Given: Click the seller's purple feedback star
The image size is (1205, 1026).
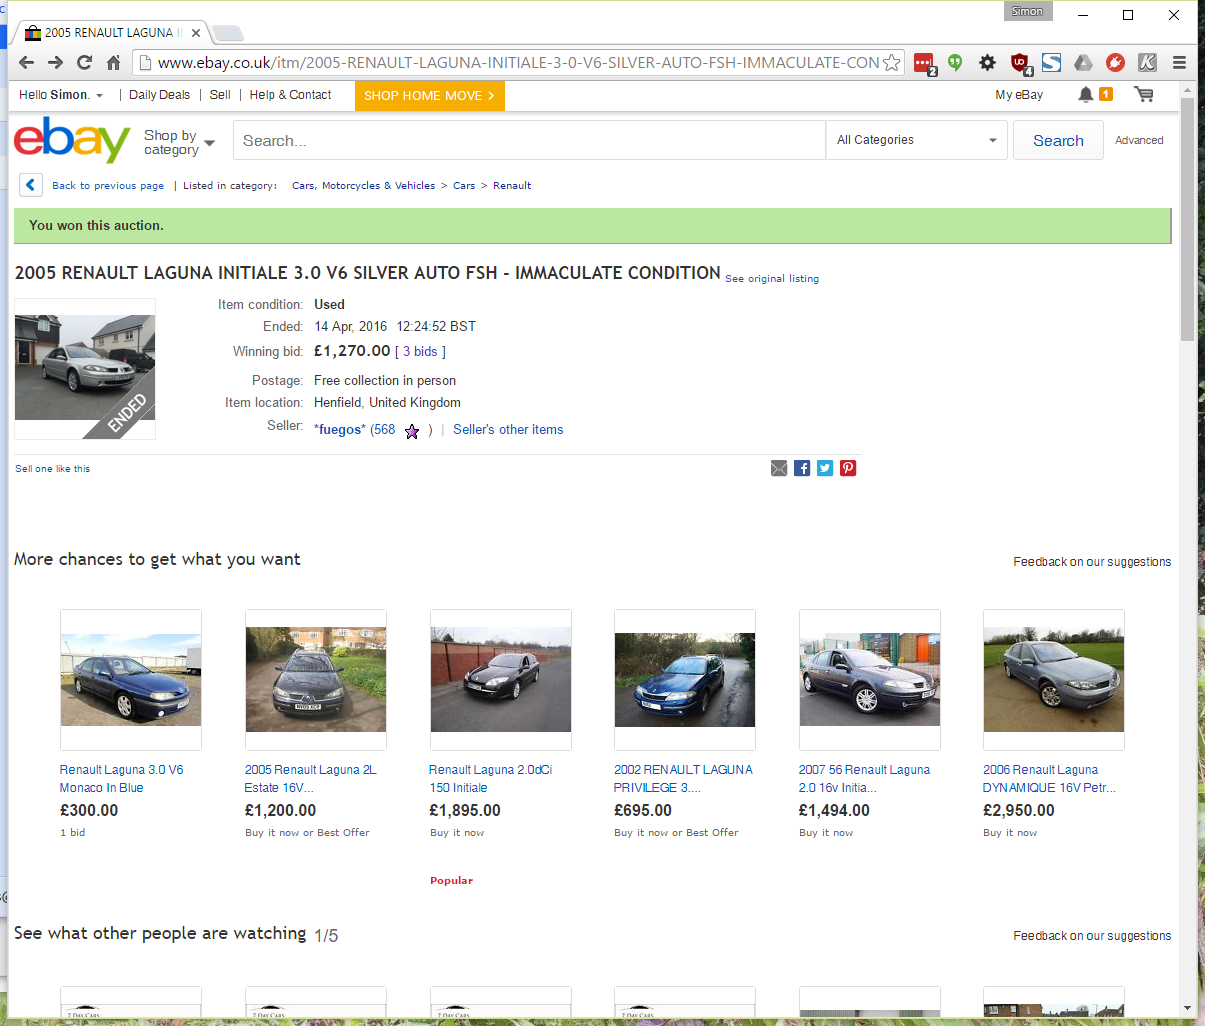Looking at the screenshot, I should tap(412, 431).
